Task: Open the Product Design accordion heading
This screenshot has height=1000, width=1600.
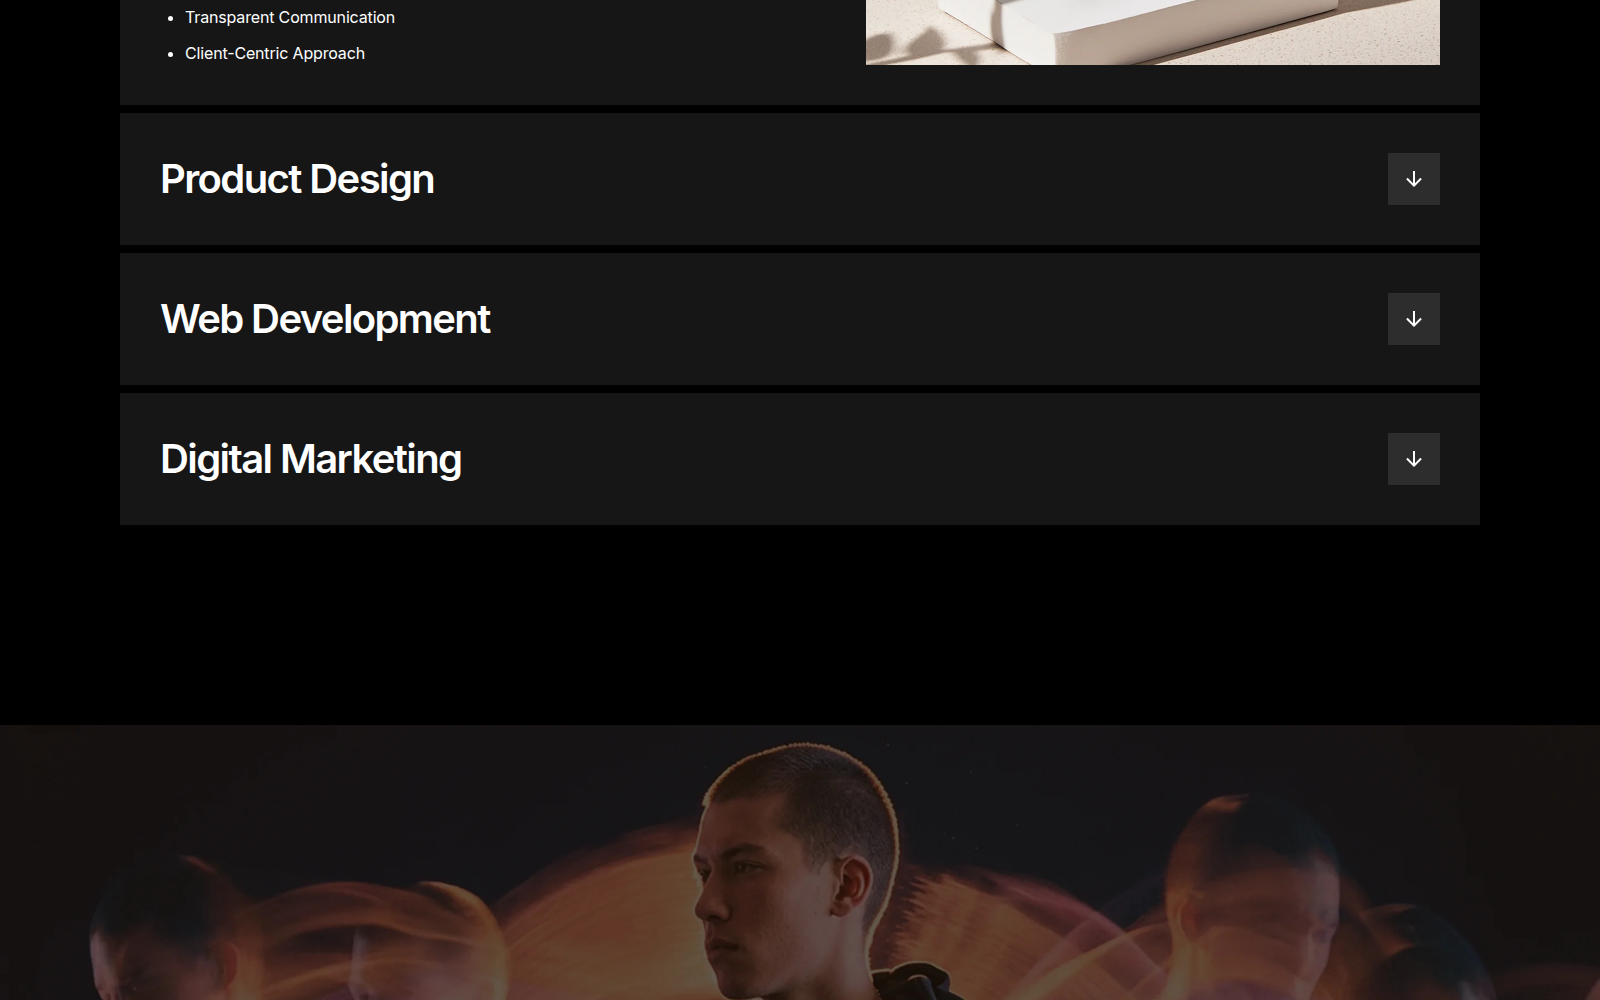Action: [297, 180]
